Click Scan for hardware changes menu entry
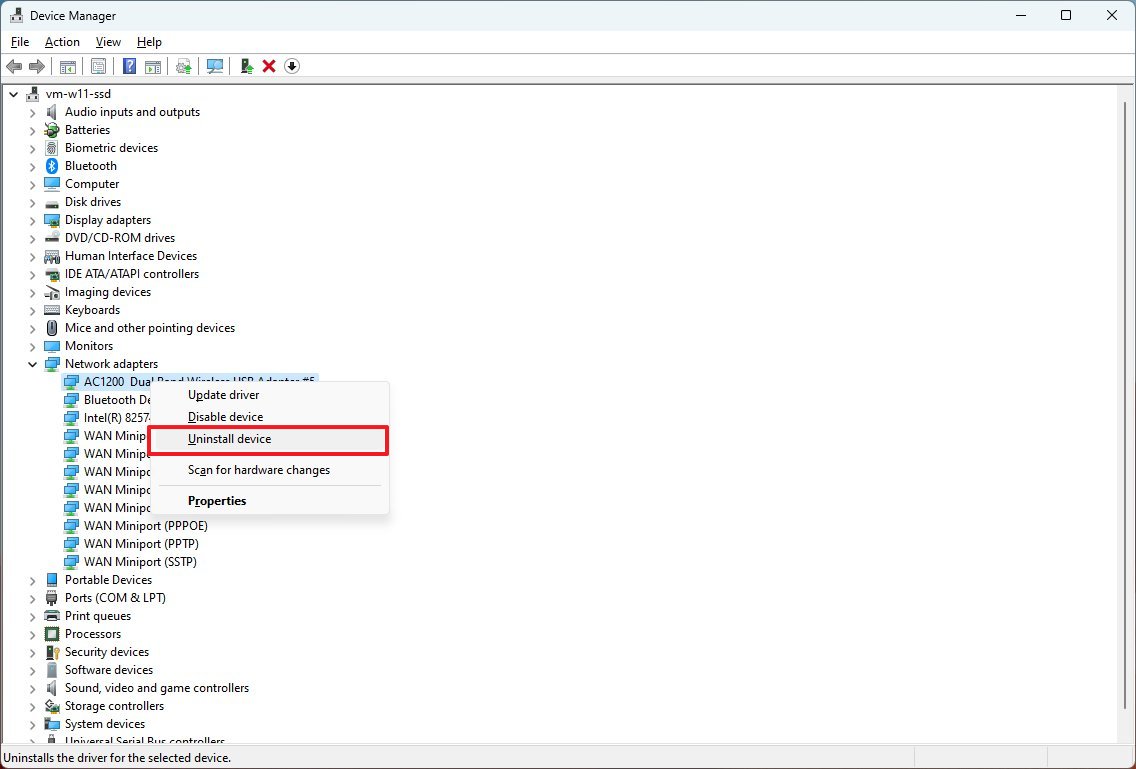 259,470
